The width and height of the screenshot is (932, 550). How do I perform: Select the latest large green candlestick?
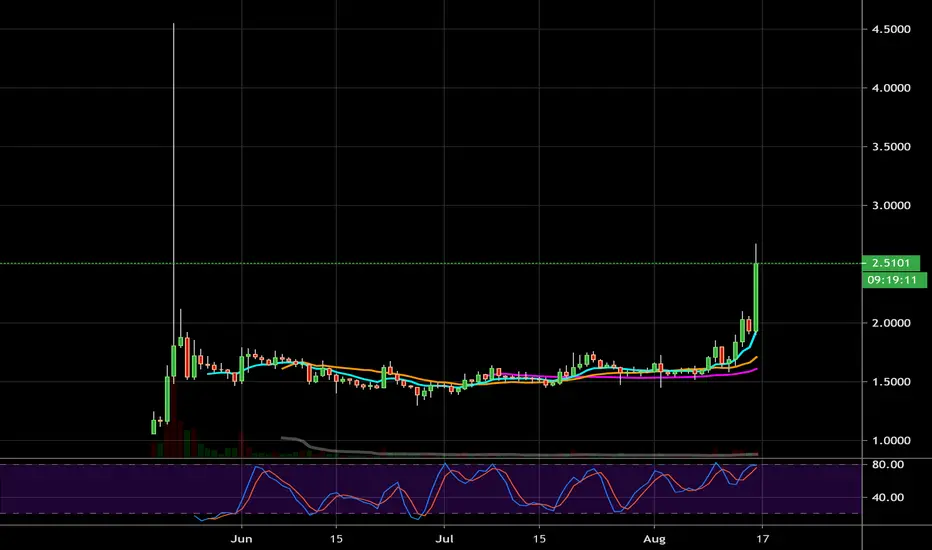[x=756, y=297]
